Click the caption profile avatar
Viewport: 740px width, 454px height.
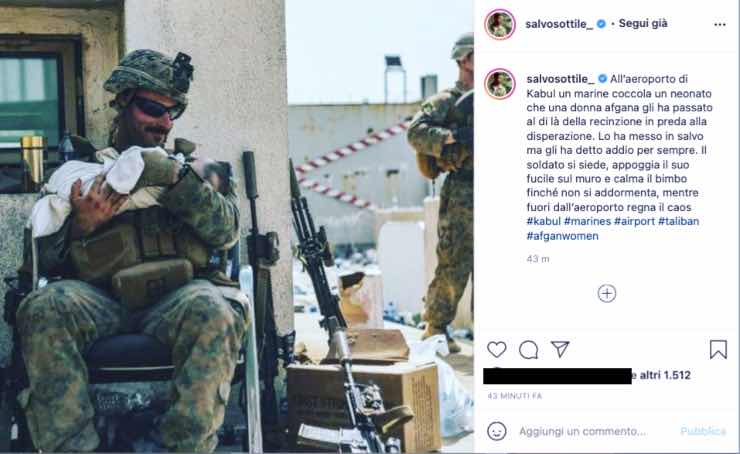500,84
